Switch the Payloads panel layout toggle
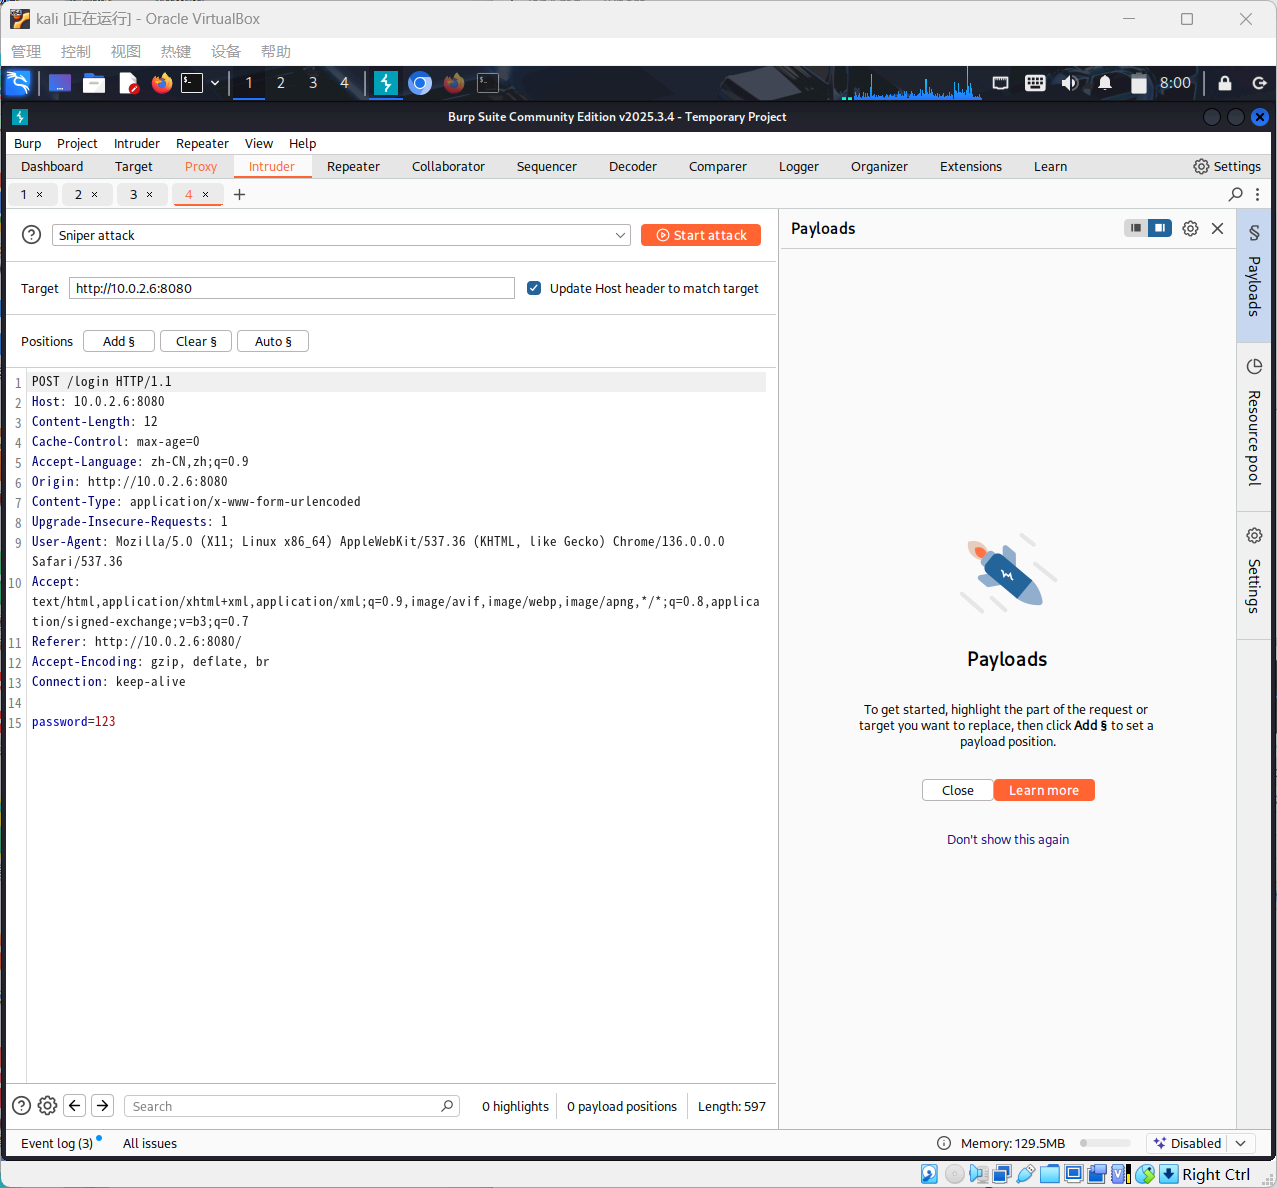This screenshot has height=1188, width=1277. pyautogui.click(x=1147, y=228)
